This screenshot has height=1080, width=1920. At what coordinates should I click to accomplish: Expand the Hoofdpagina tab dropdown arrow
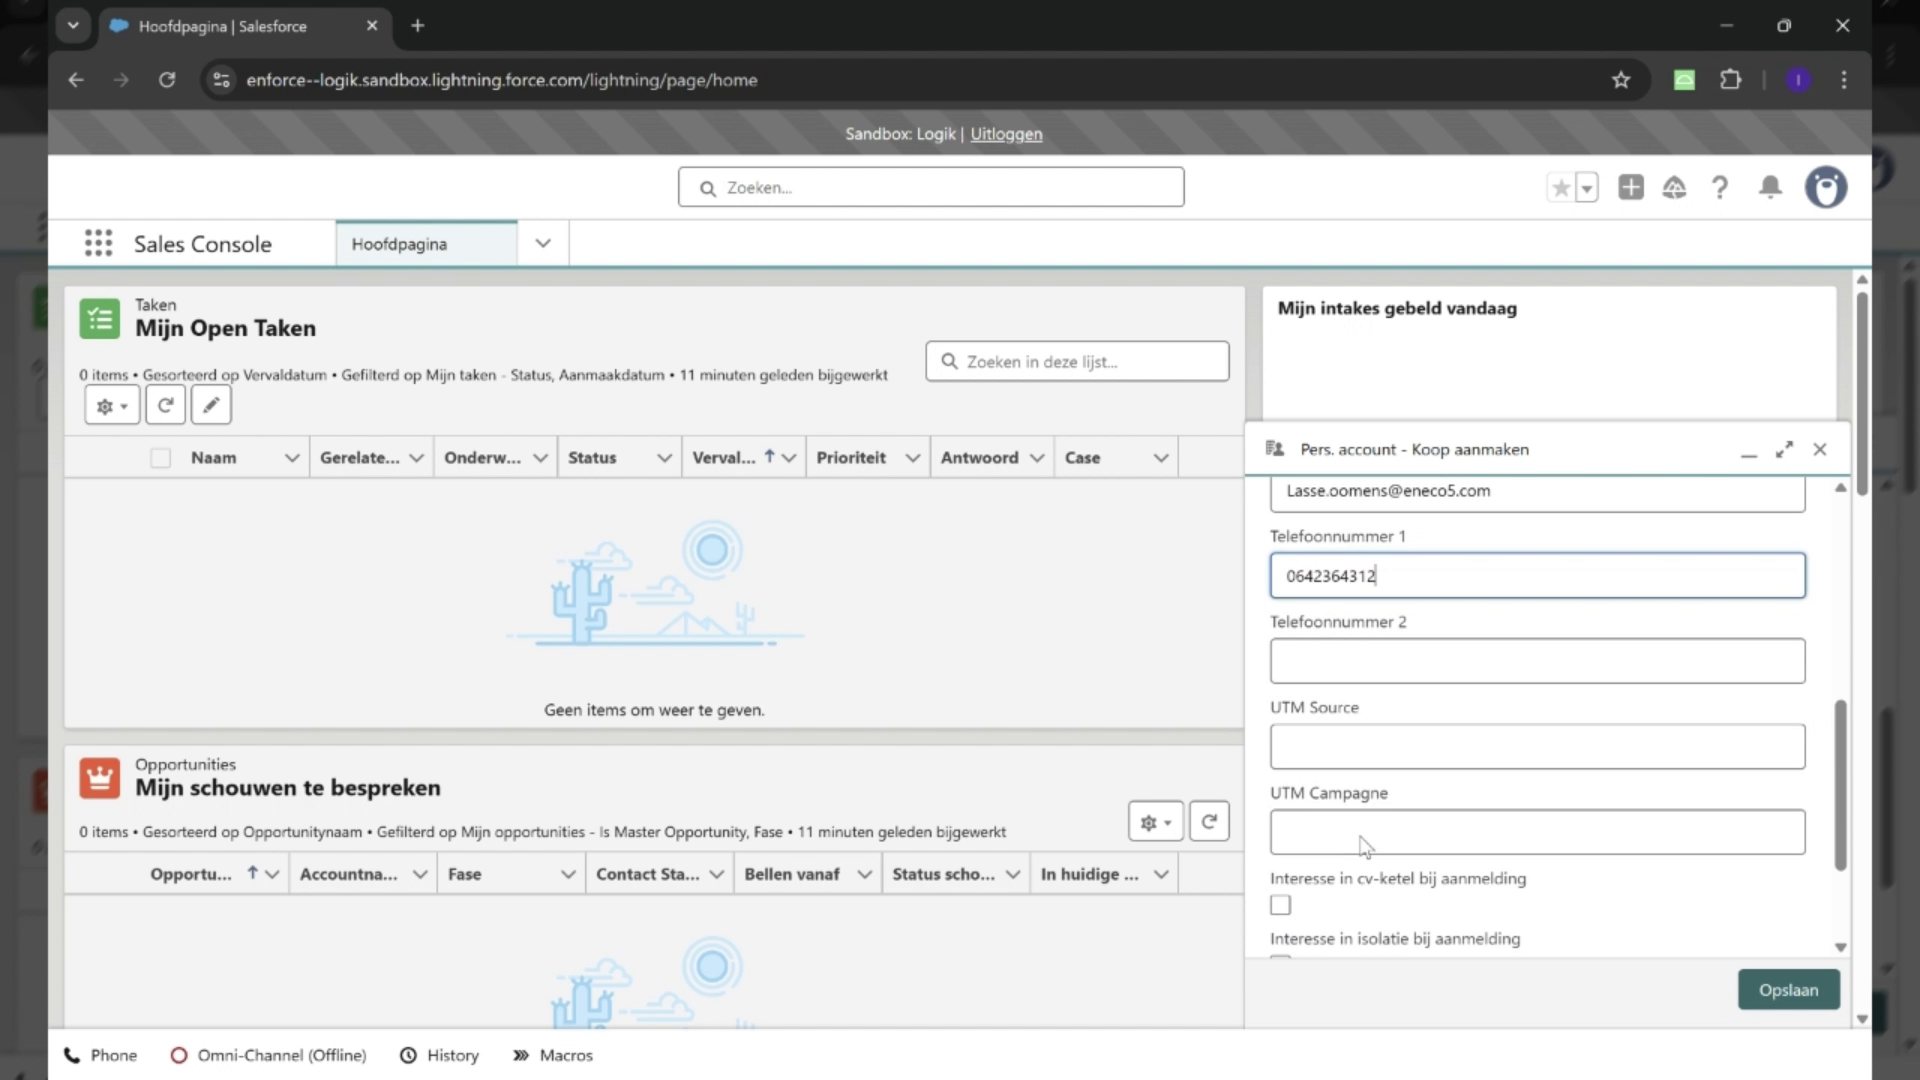[x=541, y=243]
